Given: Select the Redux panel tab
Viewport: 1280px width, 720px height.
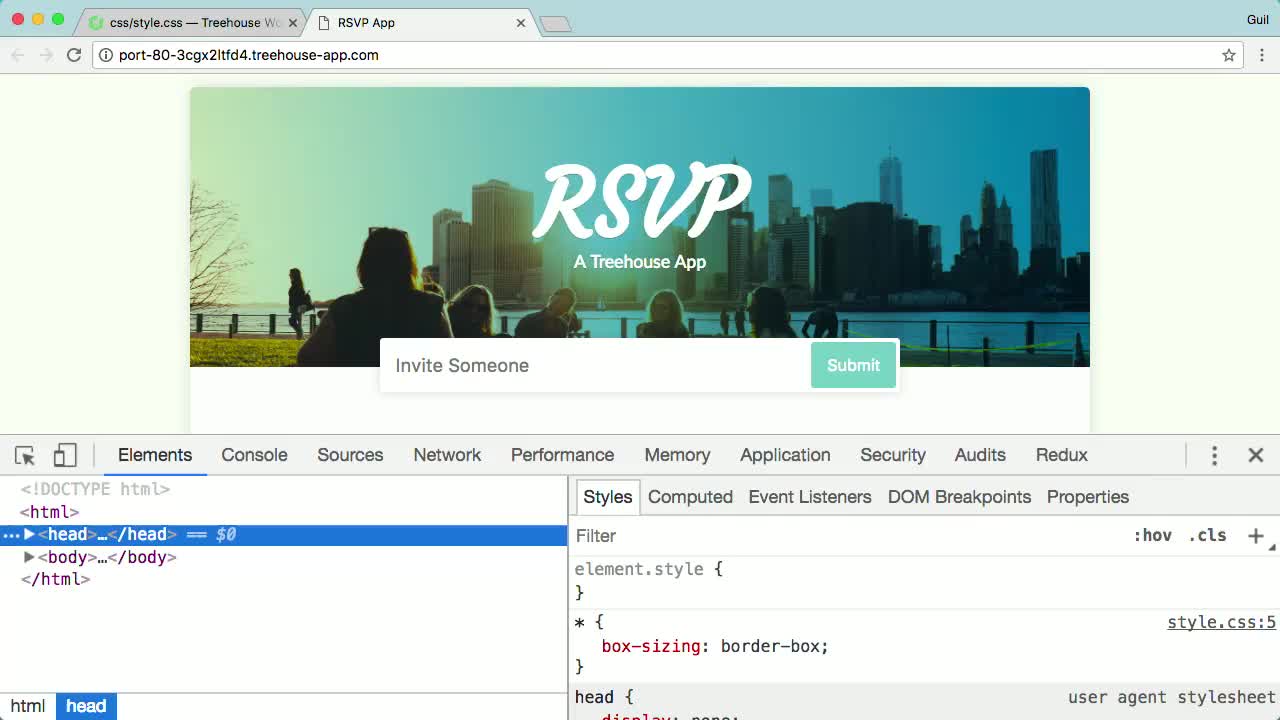Looking at the screenshot, I should (1061, 455).
